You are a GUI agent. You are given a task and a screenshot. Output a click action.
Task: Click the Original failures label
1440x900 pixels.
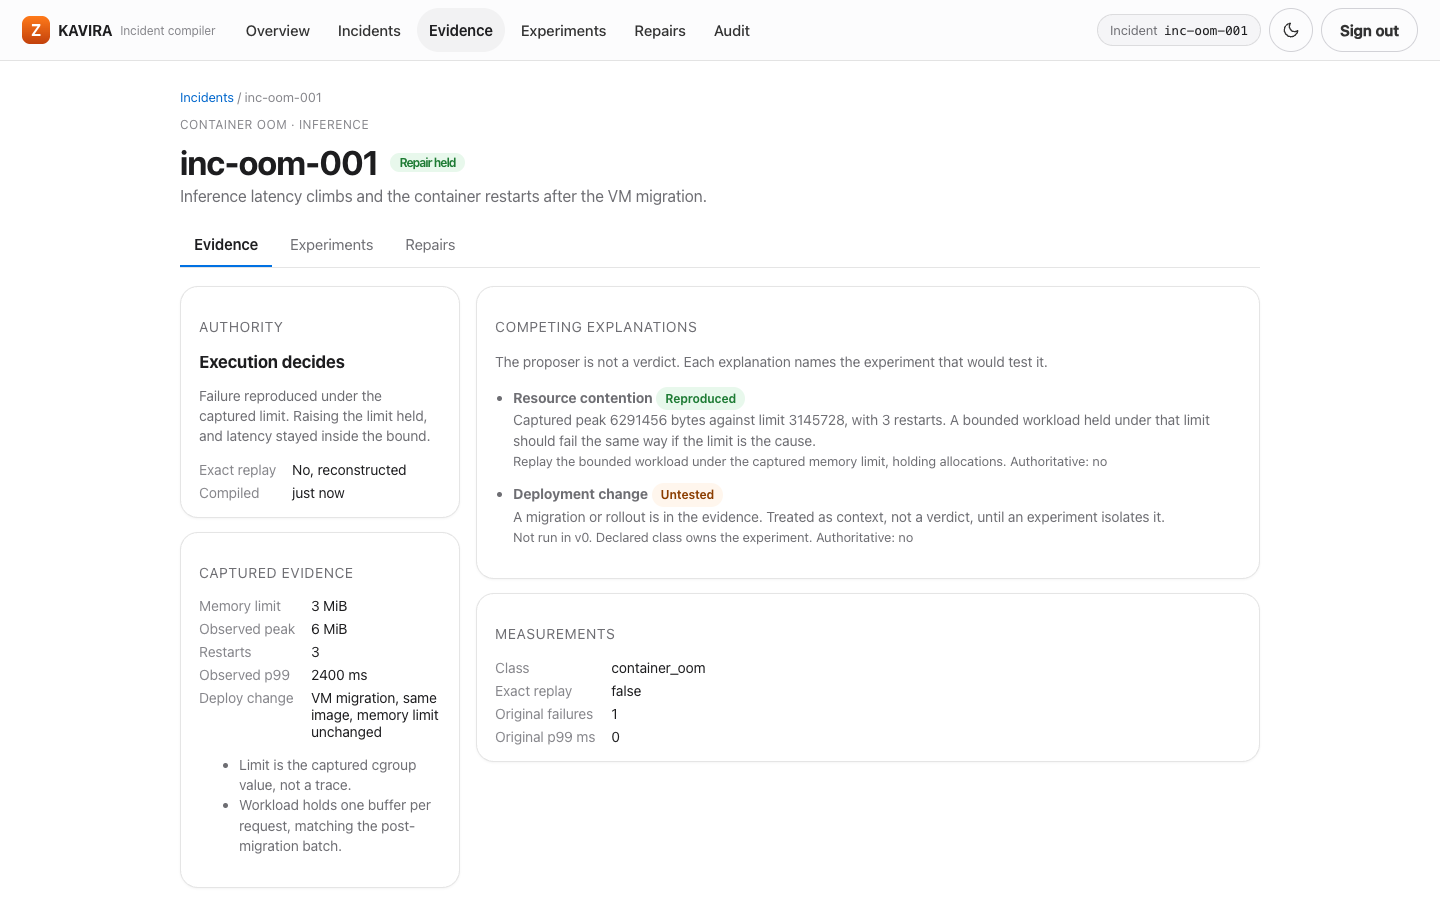tap(544, 714)
